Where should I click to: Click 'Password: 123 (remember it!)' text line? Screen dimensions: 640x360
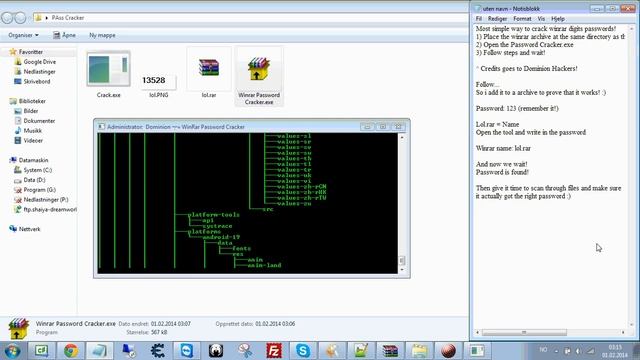click(517, 109)
